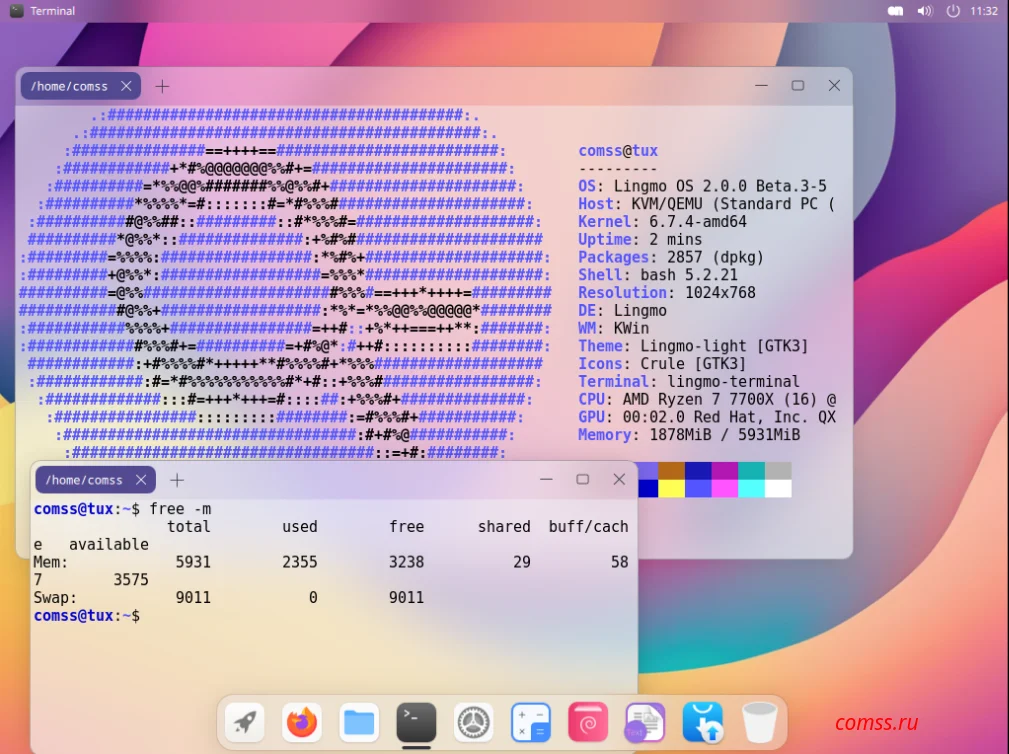This screenshot has width=1009, height=754.
Task: Click the volume icon in top panel
Action: (925, 11)
